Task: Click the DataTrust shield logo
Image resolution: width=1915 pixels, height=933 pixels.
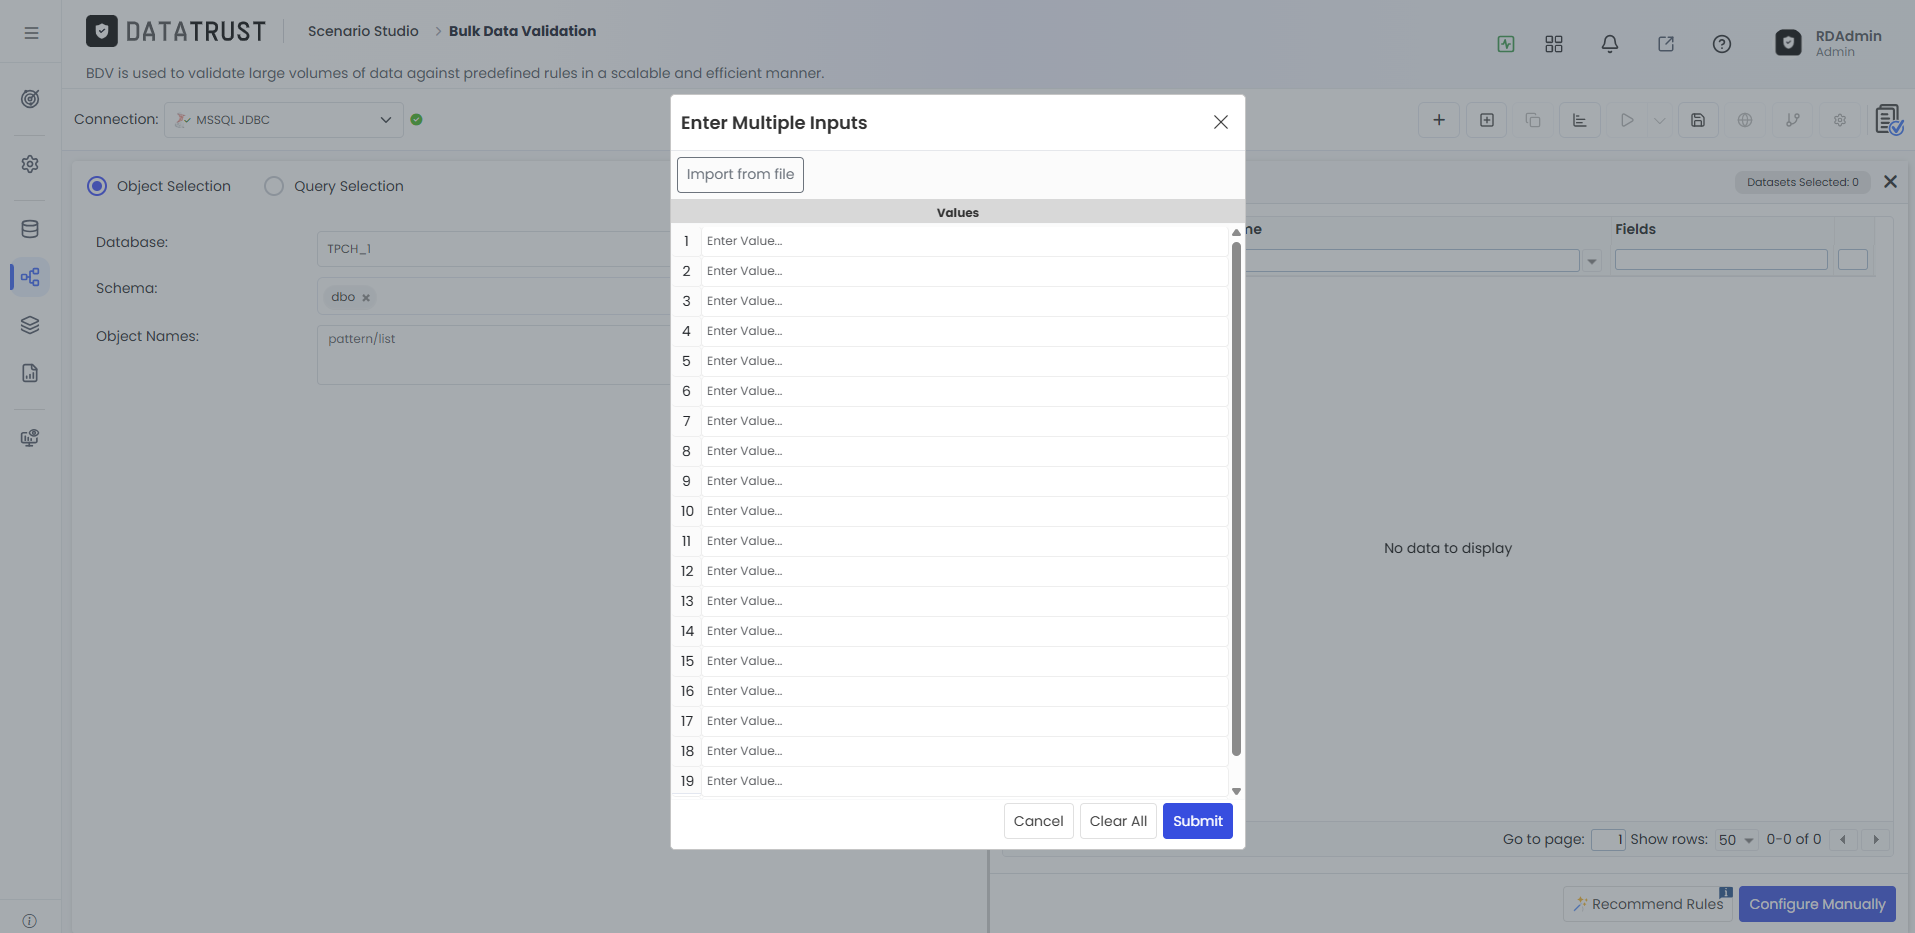Action: click(102, 31)
